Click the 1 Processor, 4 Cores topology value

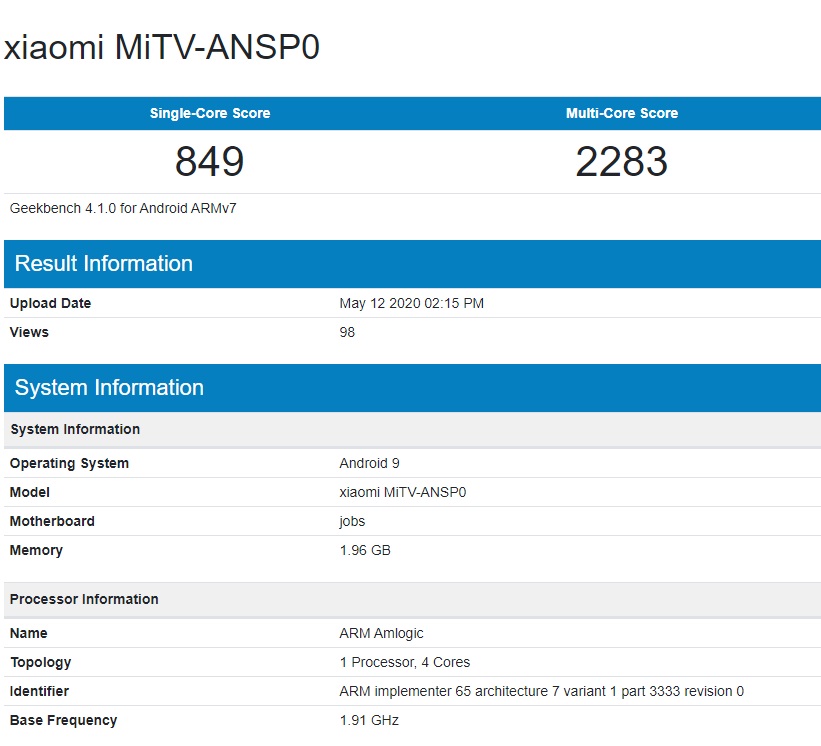[x=404, y=662]
